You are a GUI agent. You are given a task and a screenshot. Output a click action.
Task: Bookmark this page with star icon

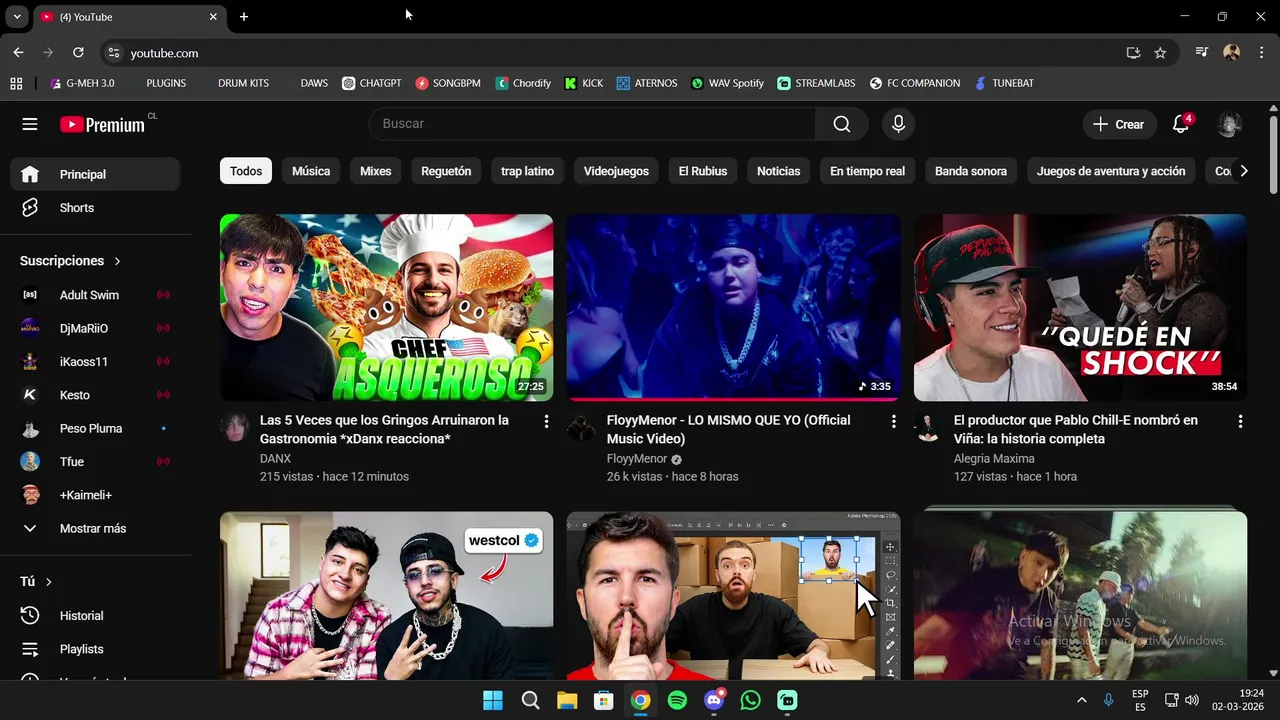coord(1160,53)
